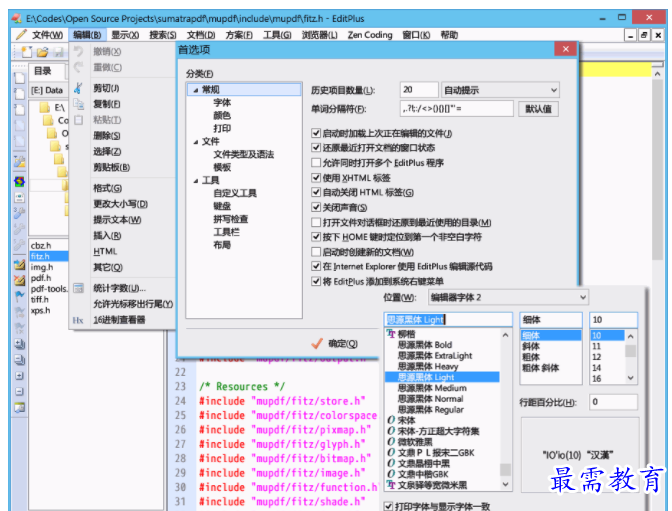Screen dimensions: 672x511
Task: Open the 位置 编辑器字体 2 dropdown
Action: [x=508, y=297]
